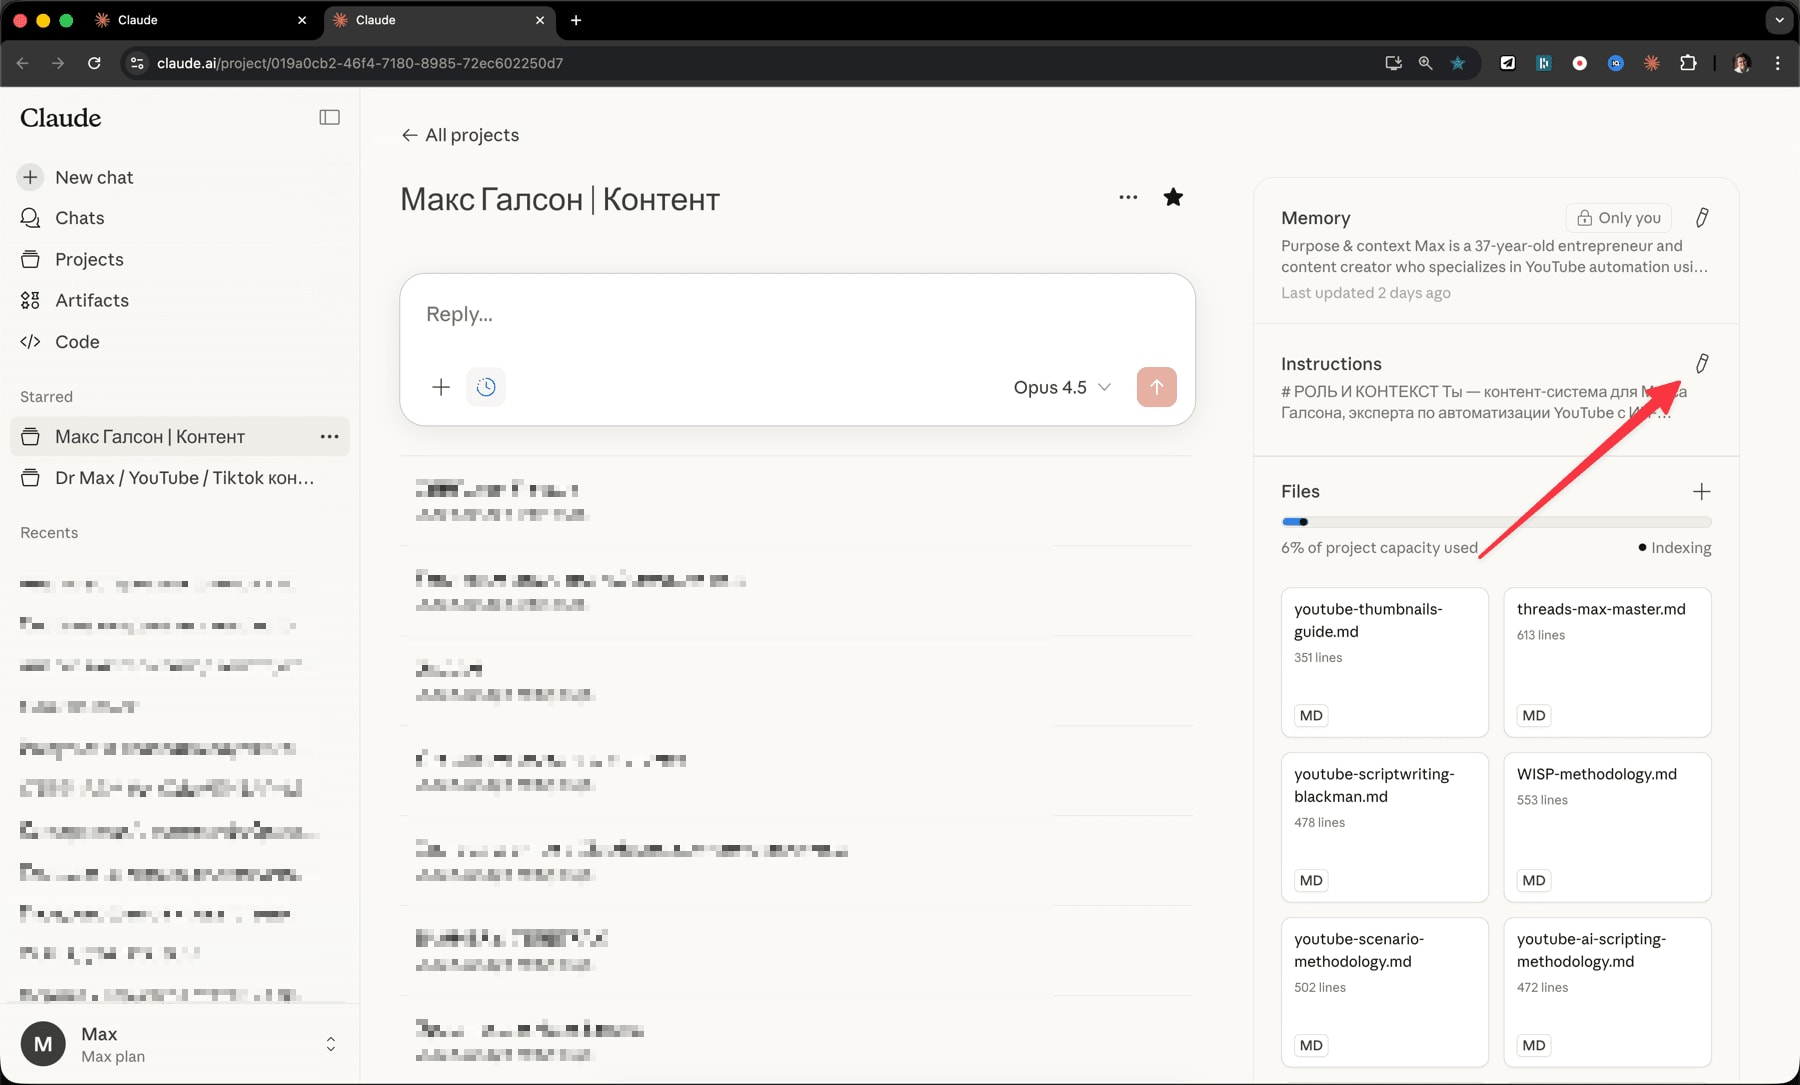Open youtube-scriptwriting-blackman.md file card
The width and height of the screenshot is (1800, 1085).
pos(1384,827)
